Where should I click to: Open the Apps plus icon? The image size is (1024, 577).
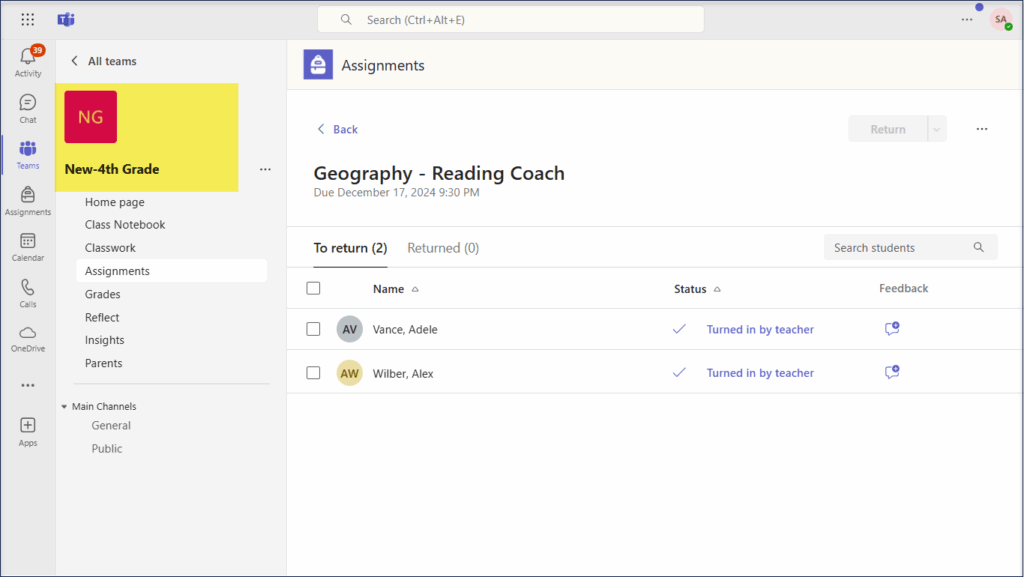point(28,427)
